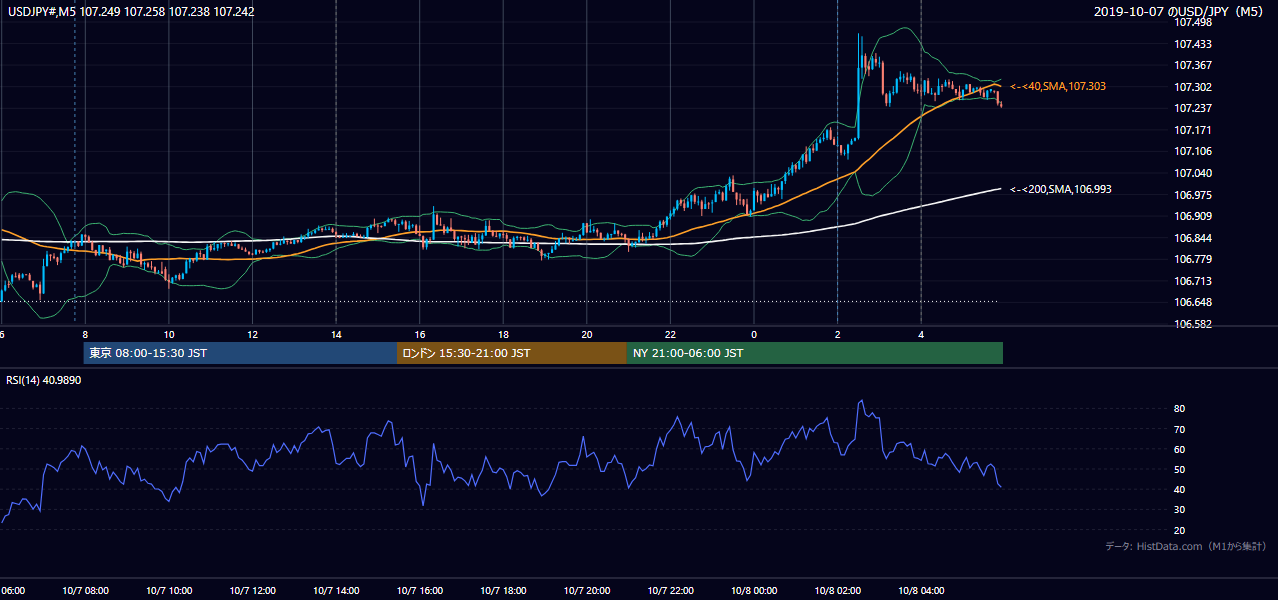Click the 40 SMA 107.303 label
1278x600 pixels.
click(x=1058, y=87)
